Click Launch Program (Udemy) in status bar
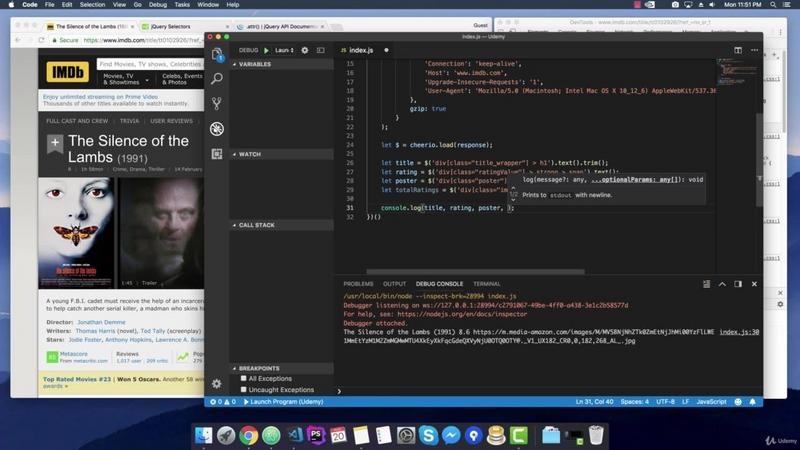The image size is (800, 450). 284,402
